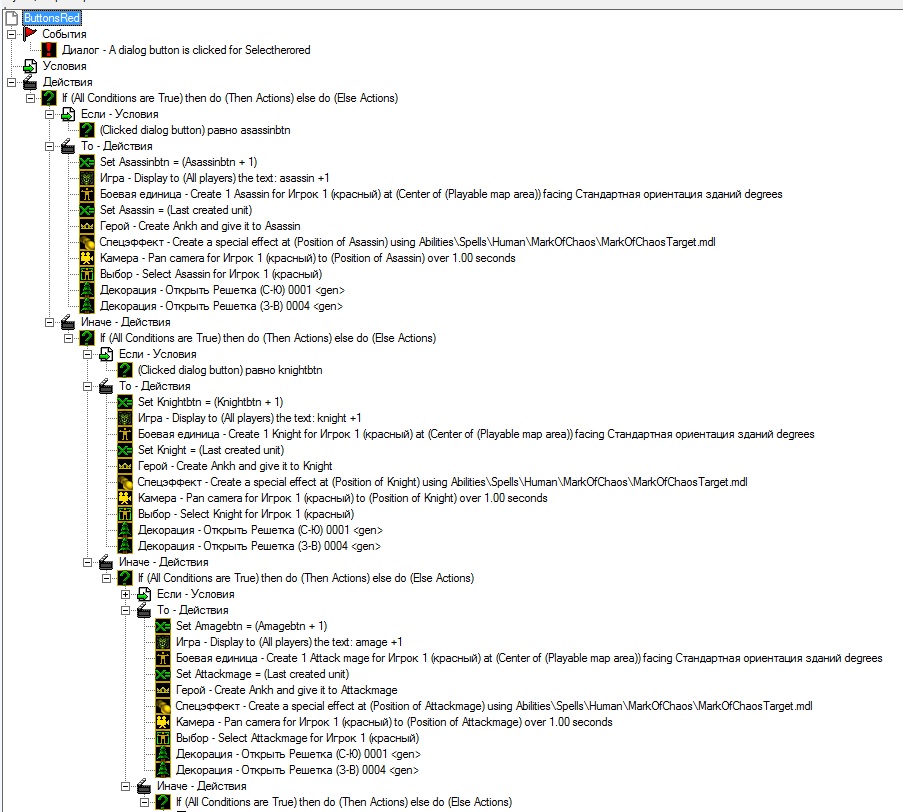Collapse first Если - Условия node
The height and width of the screenshot is (812, 903).
(x=49, y=114)
